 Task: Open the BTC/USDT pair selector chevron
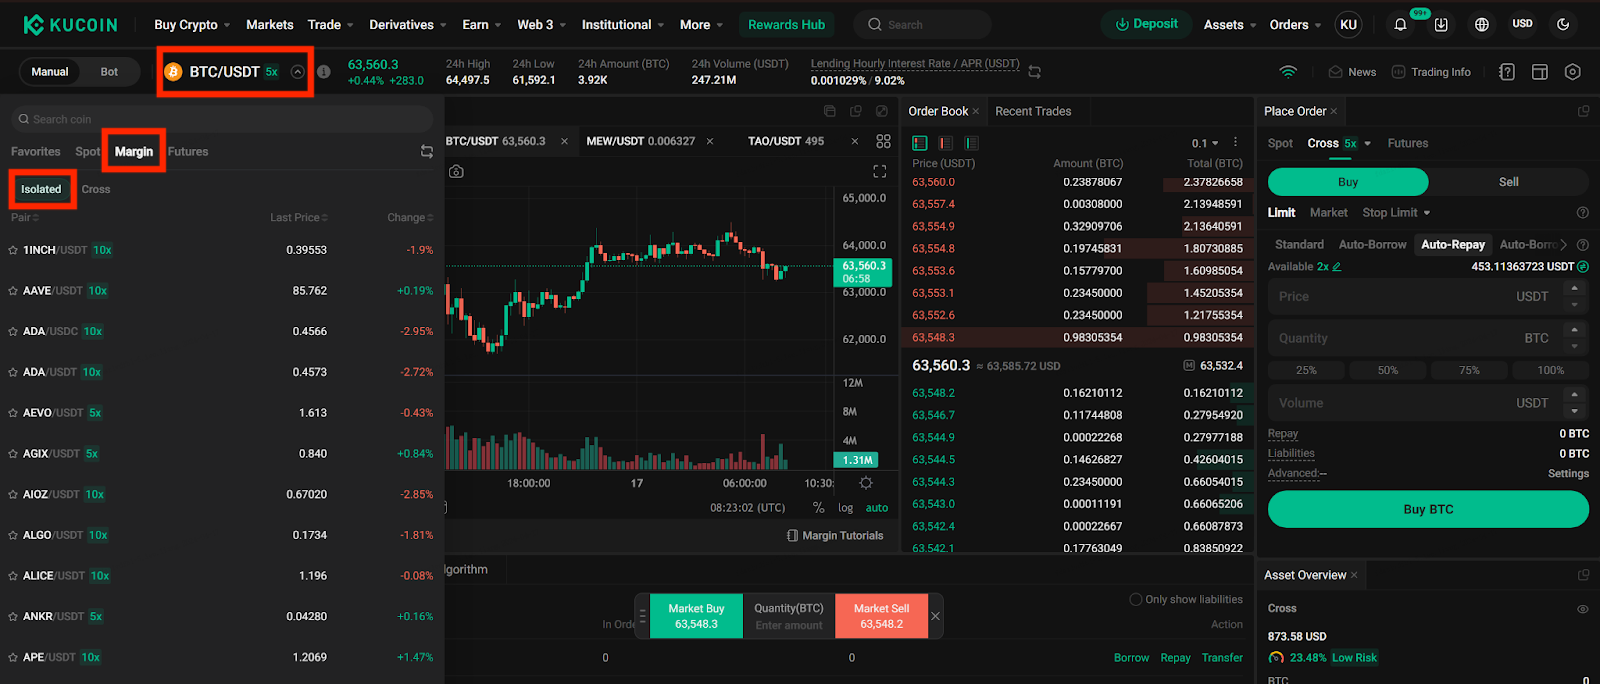pos(297,72)
